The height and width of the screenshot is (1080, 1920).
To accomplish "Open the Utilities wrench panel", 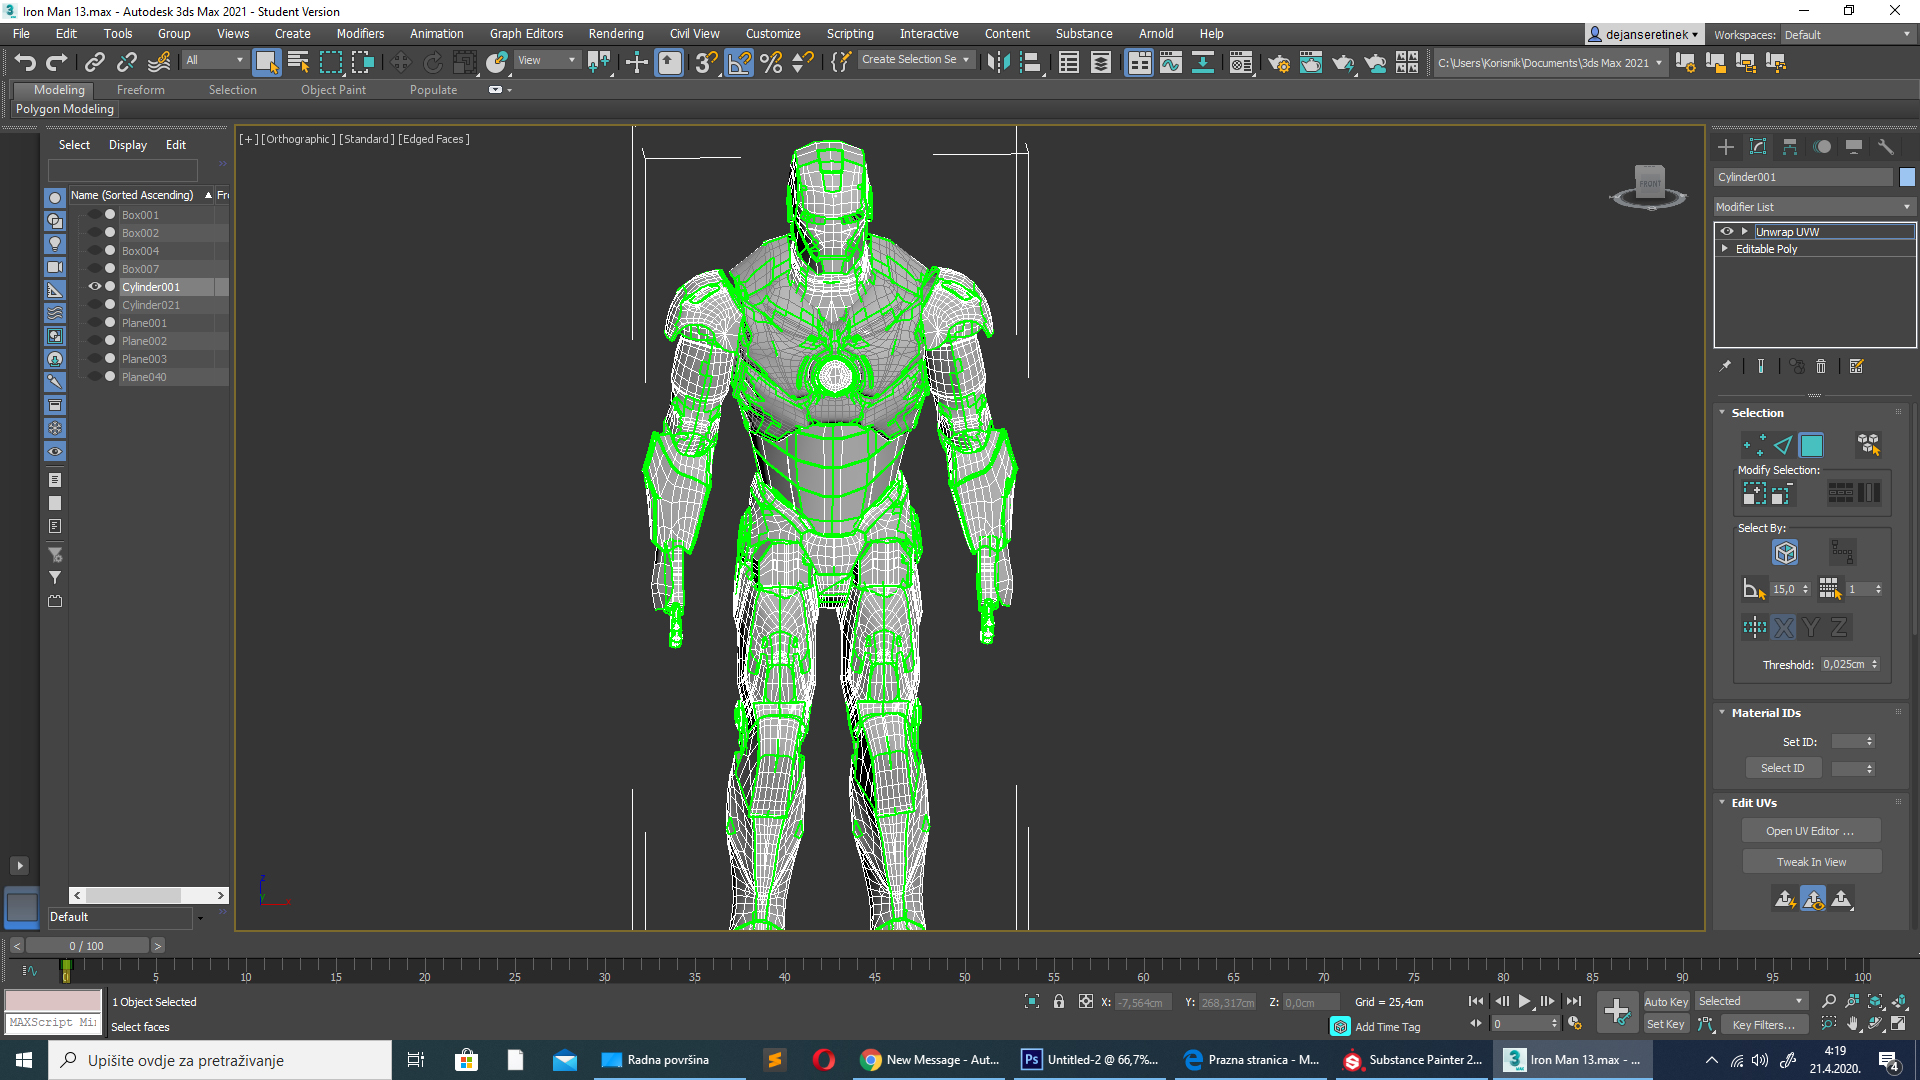I will (x=1886, y=147).
